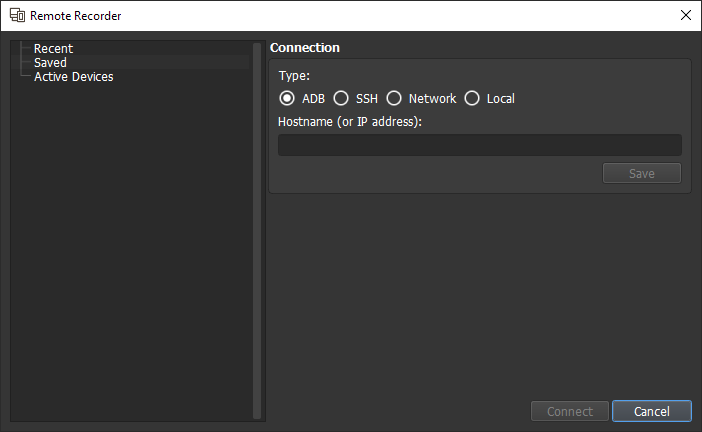Click the SSH label text
Viewport: 702px width, 432px height.
point(367,98)
